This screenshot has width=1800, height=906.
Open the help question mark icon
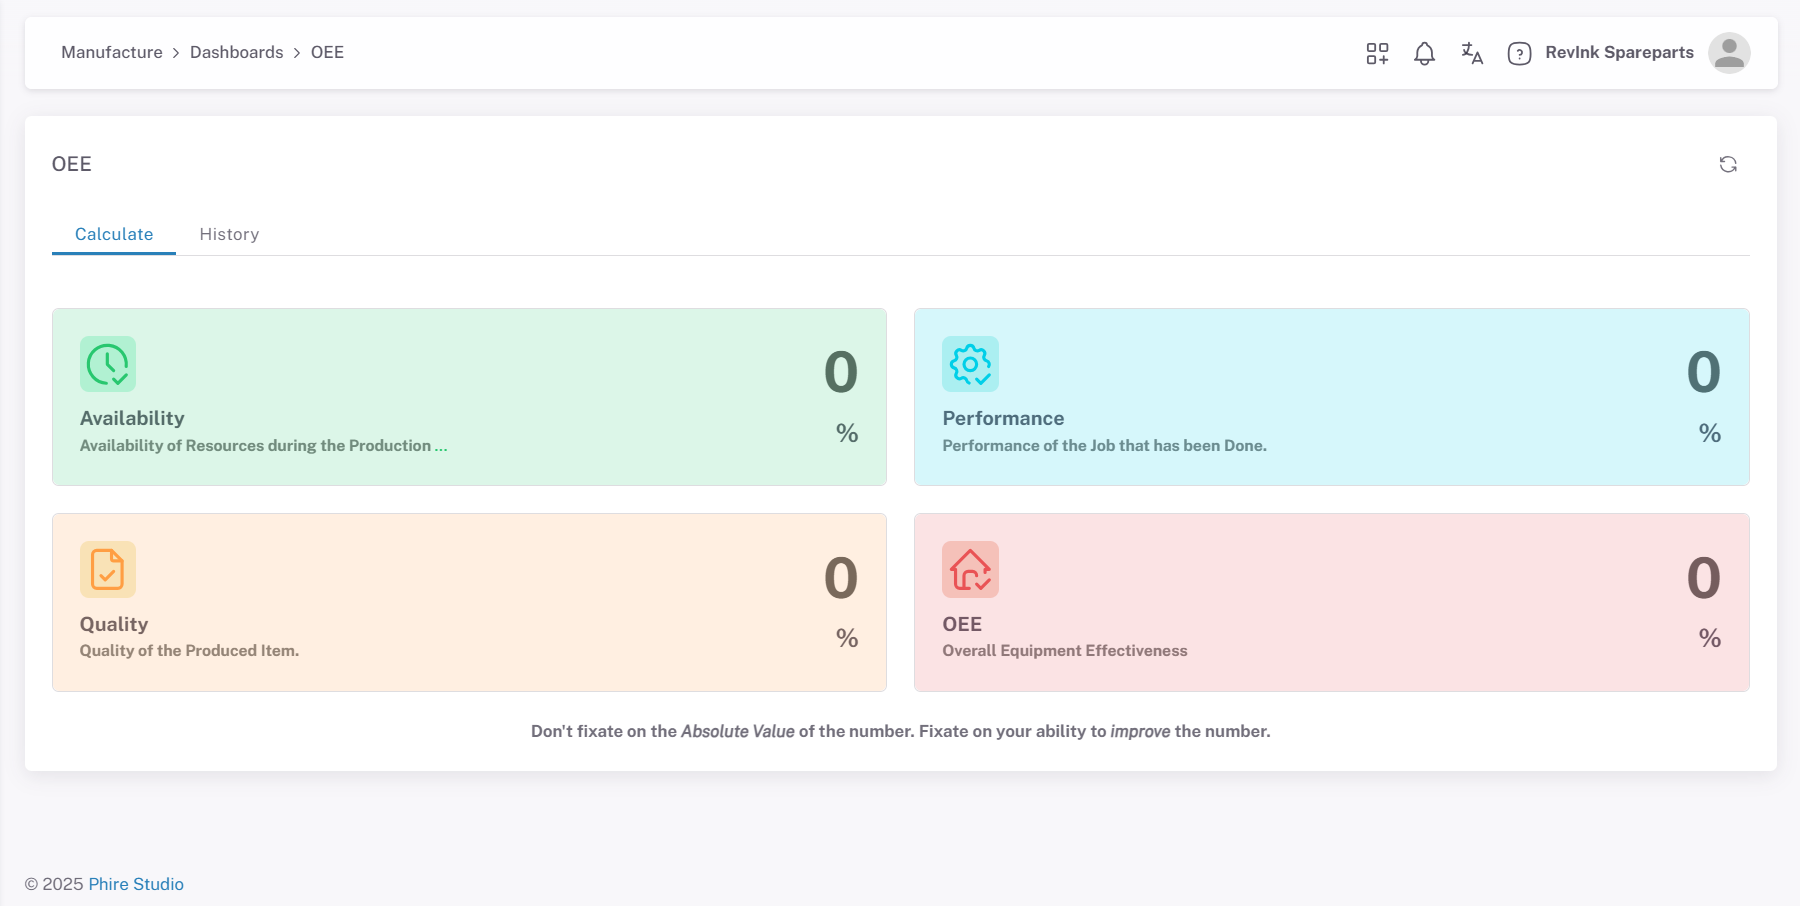click(1519, 53)
